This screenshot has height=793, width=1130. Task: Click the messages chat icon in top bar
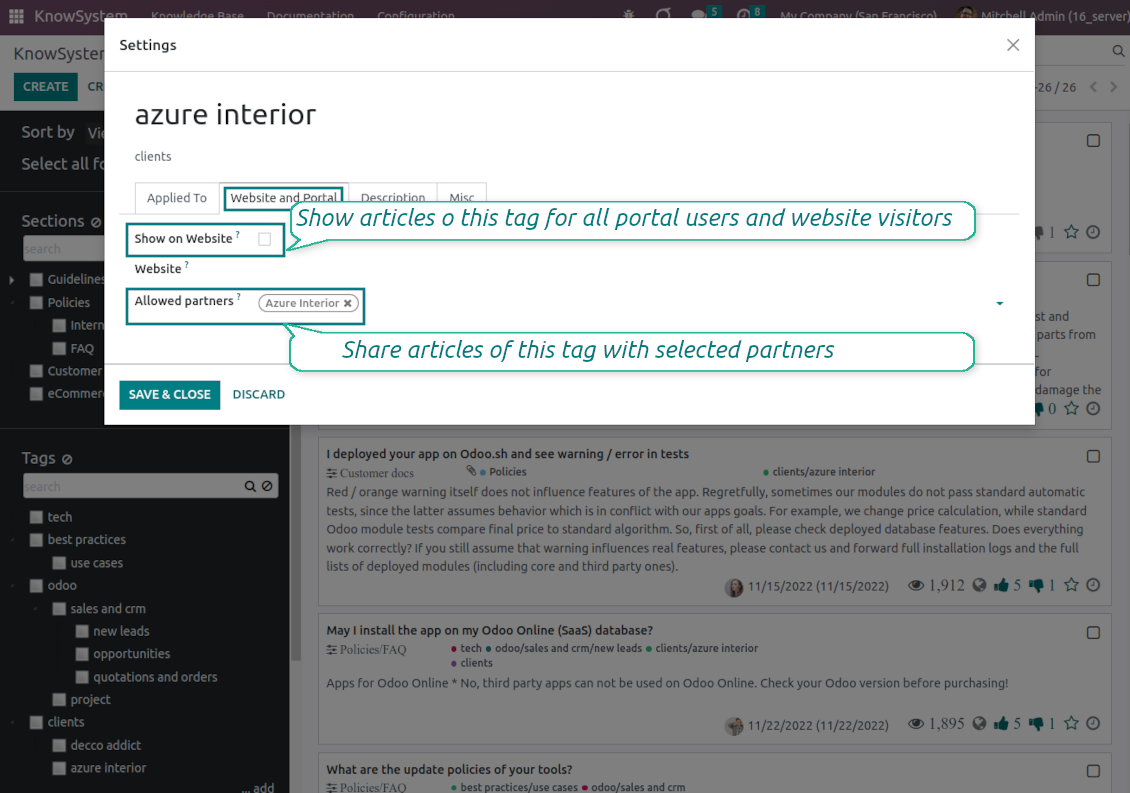(x=699, y=16)
